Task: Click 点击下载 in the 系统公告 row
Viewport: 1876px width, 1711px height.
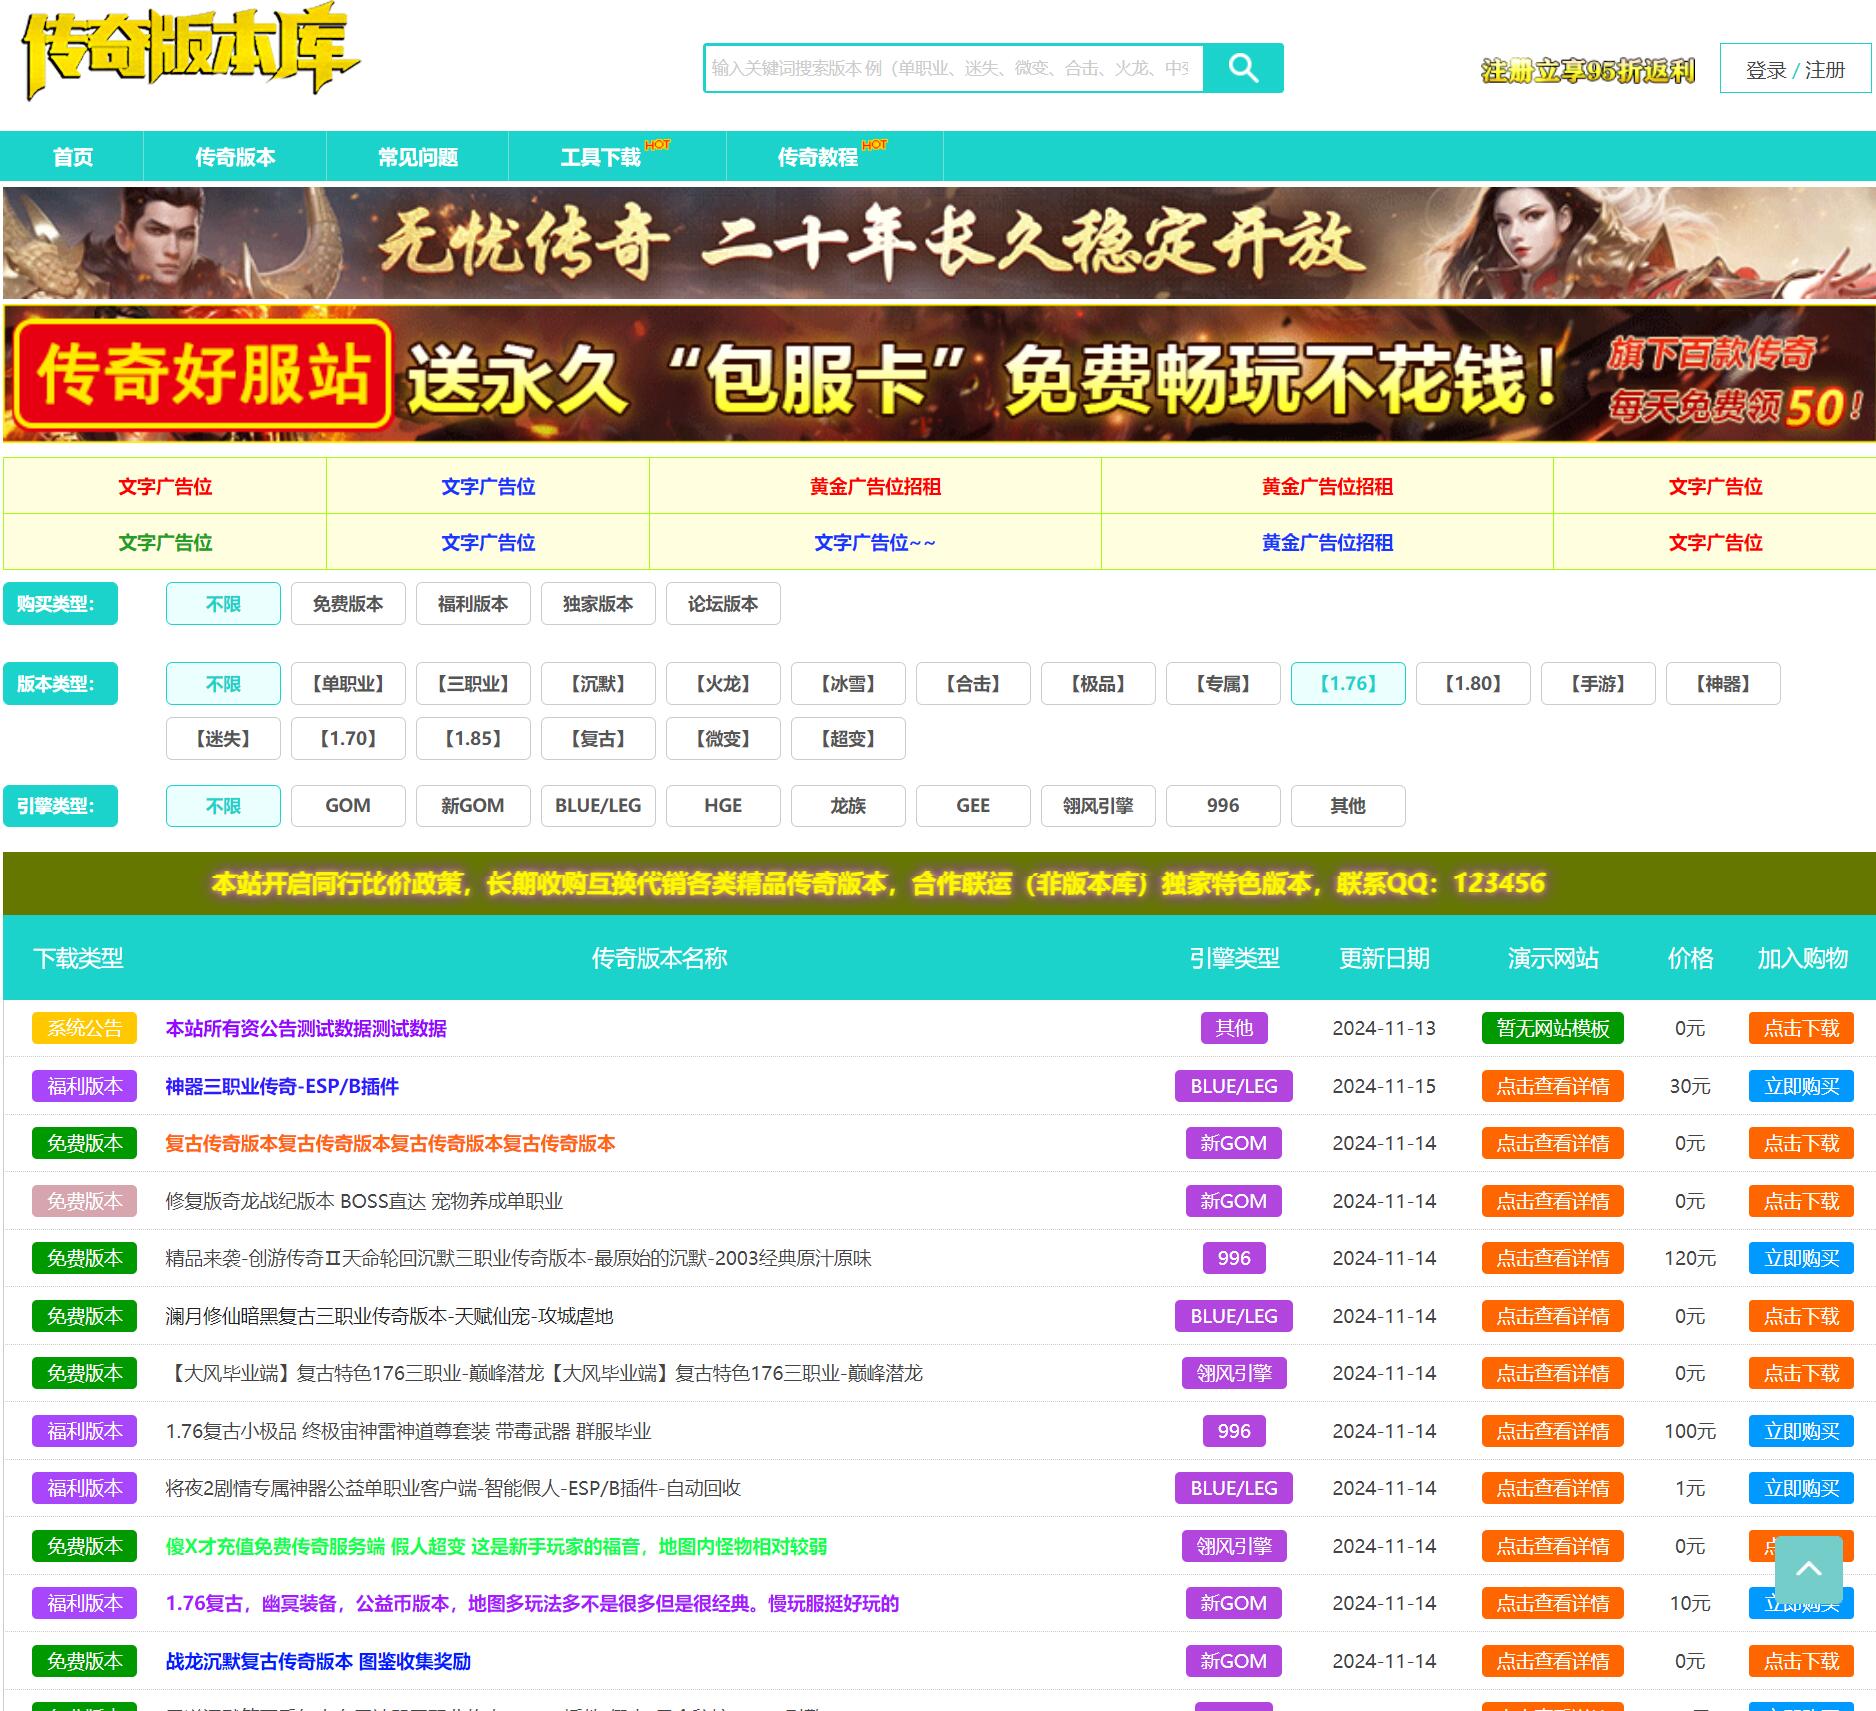Action: tap(1800, 1028)
